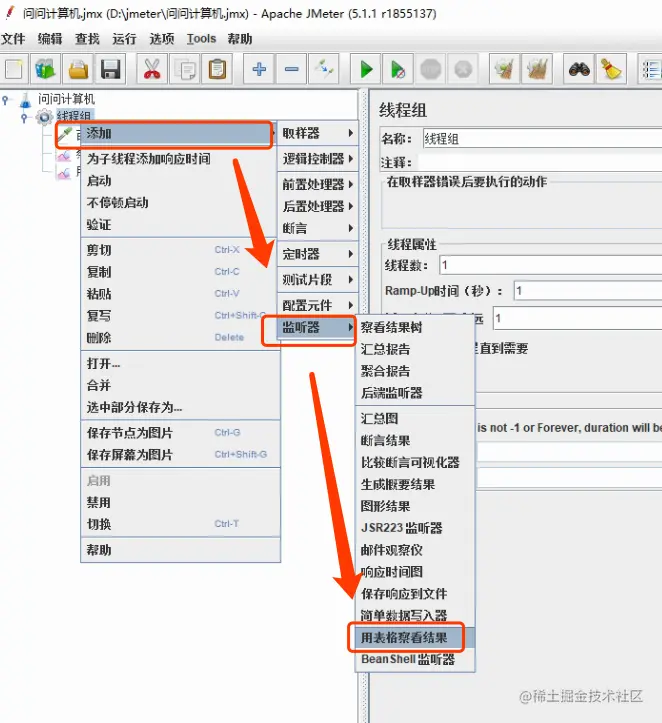662x723 pixels.
Task: Expand the 配置元件 submenu
Action: [x=318, y=305]
